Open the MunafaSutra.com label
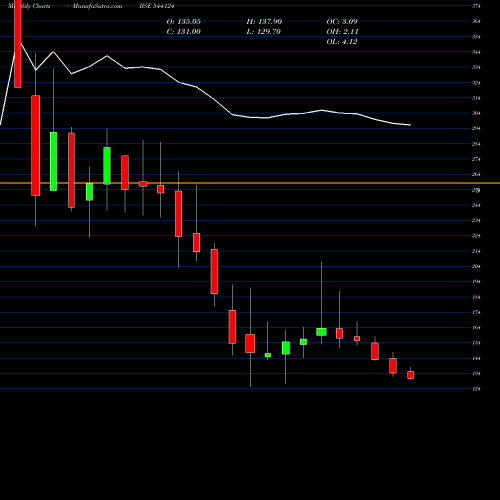500x500 pixels. (97, 6)
